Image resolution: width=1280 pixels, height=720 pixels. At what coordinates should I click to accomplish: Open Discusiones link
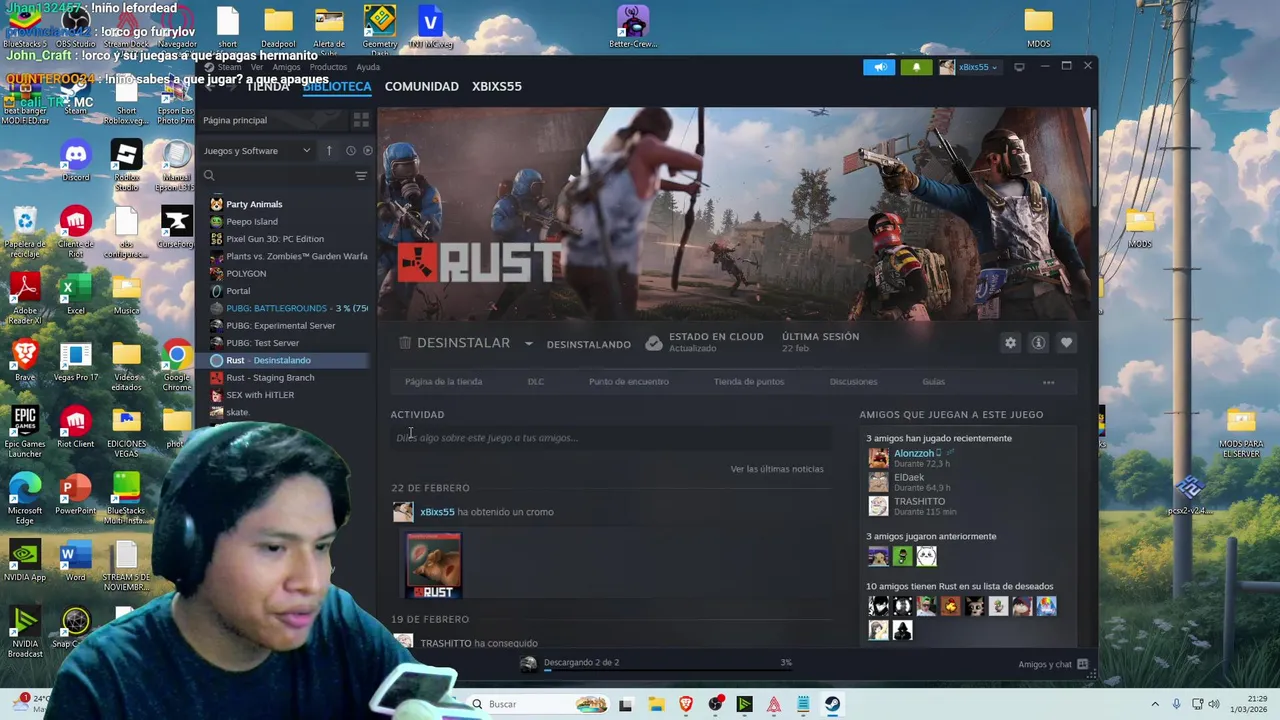pos(853,381)
